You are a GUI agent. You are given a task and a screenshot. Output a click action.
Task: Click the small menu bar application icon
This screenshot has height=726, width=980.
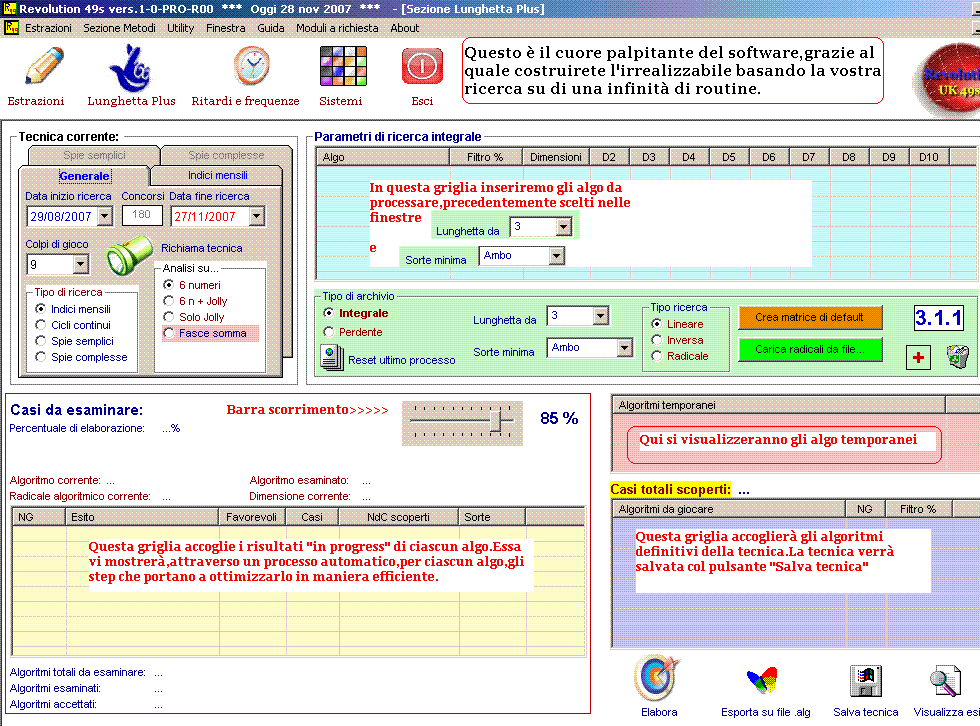pos(11,28)
